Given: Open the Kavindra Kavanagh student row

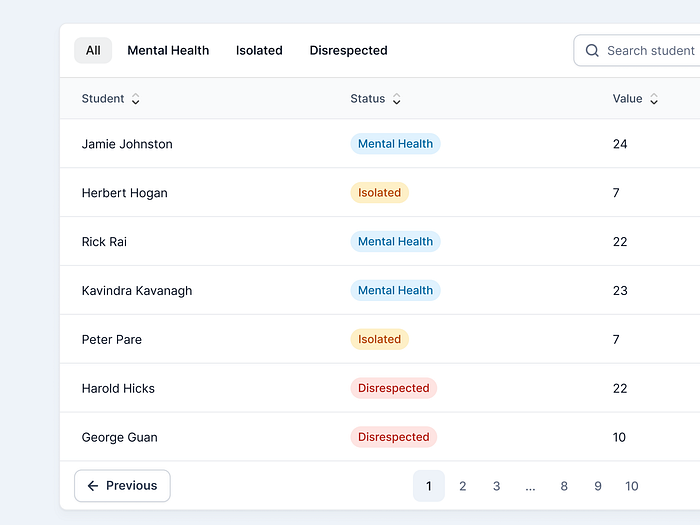Looking at the screenshot, I should (x=137, y=291).
